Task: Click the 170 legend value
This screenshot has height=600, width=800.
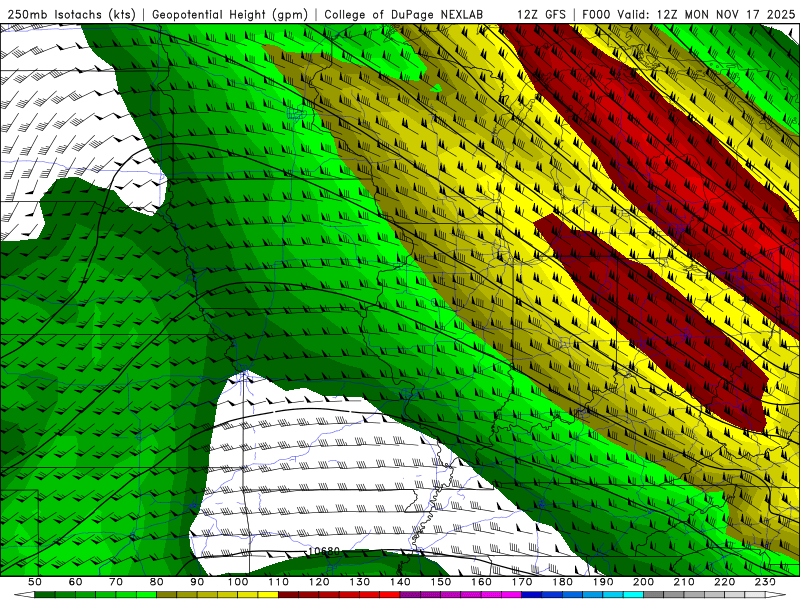Action: coord(522,582)
